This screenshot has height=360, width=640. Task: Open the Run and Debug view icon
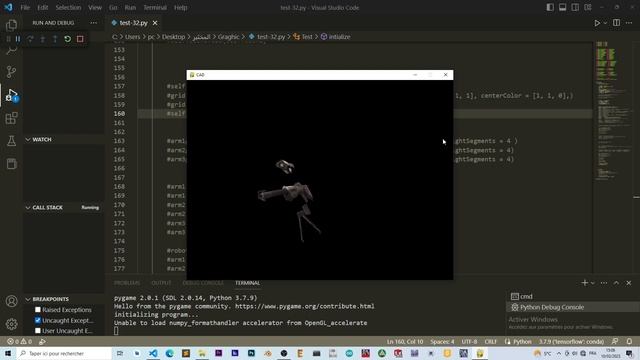pyautogui.click(x=11, y=95)
